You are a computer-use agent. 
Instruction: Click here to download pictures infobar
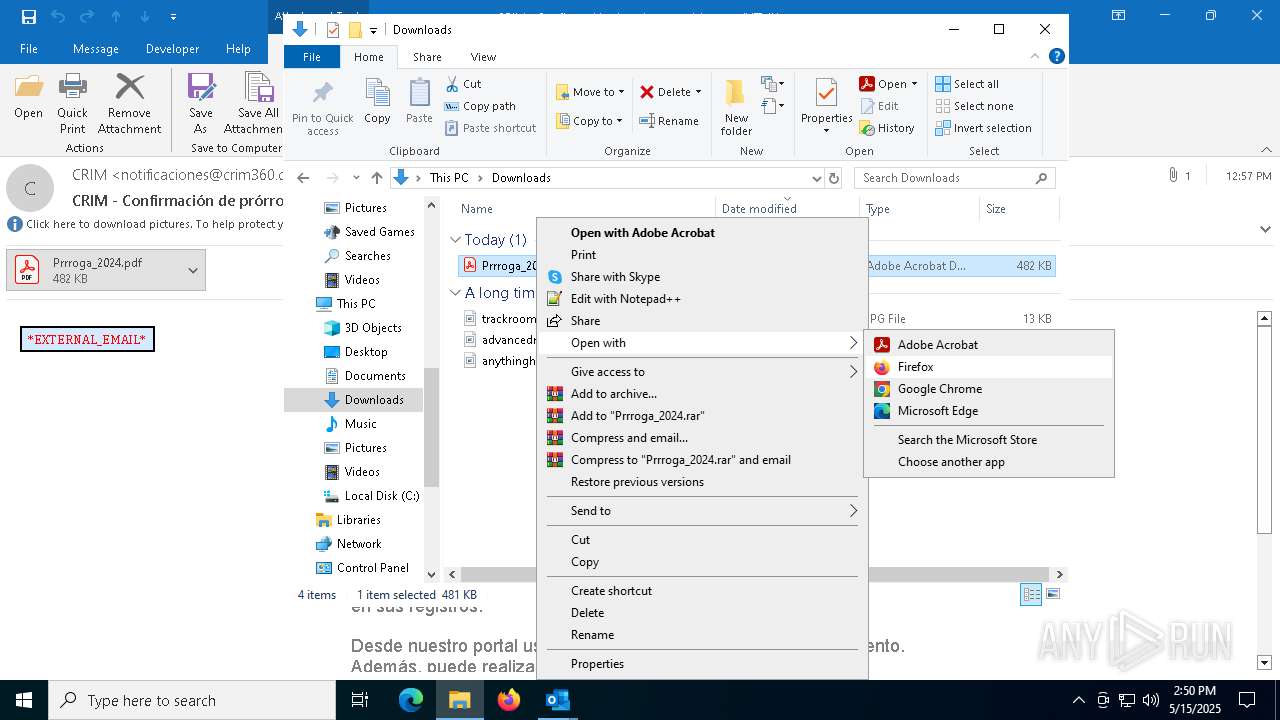pyautogui.click(x=146, y=224)
